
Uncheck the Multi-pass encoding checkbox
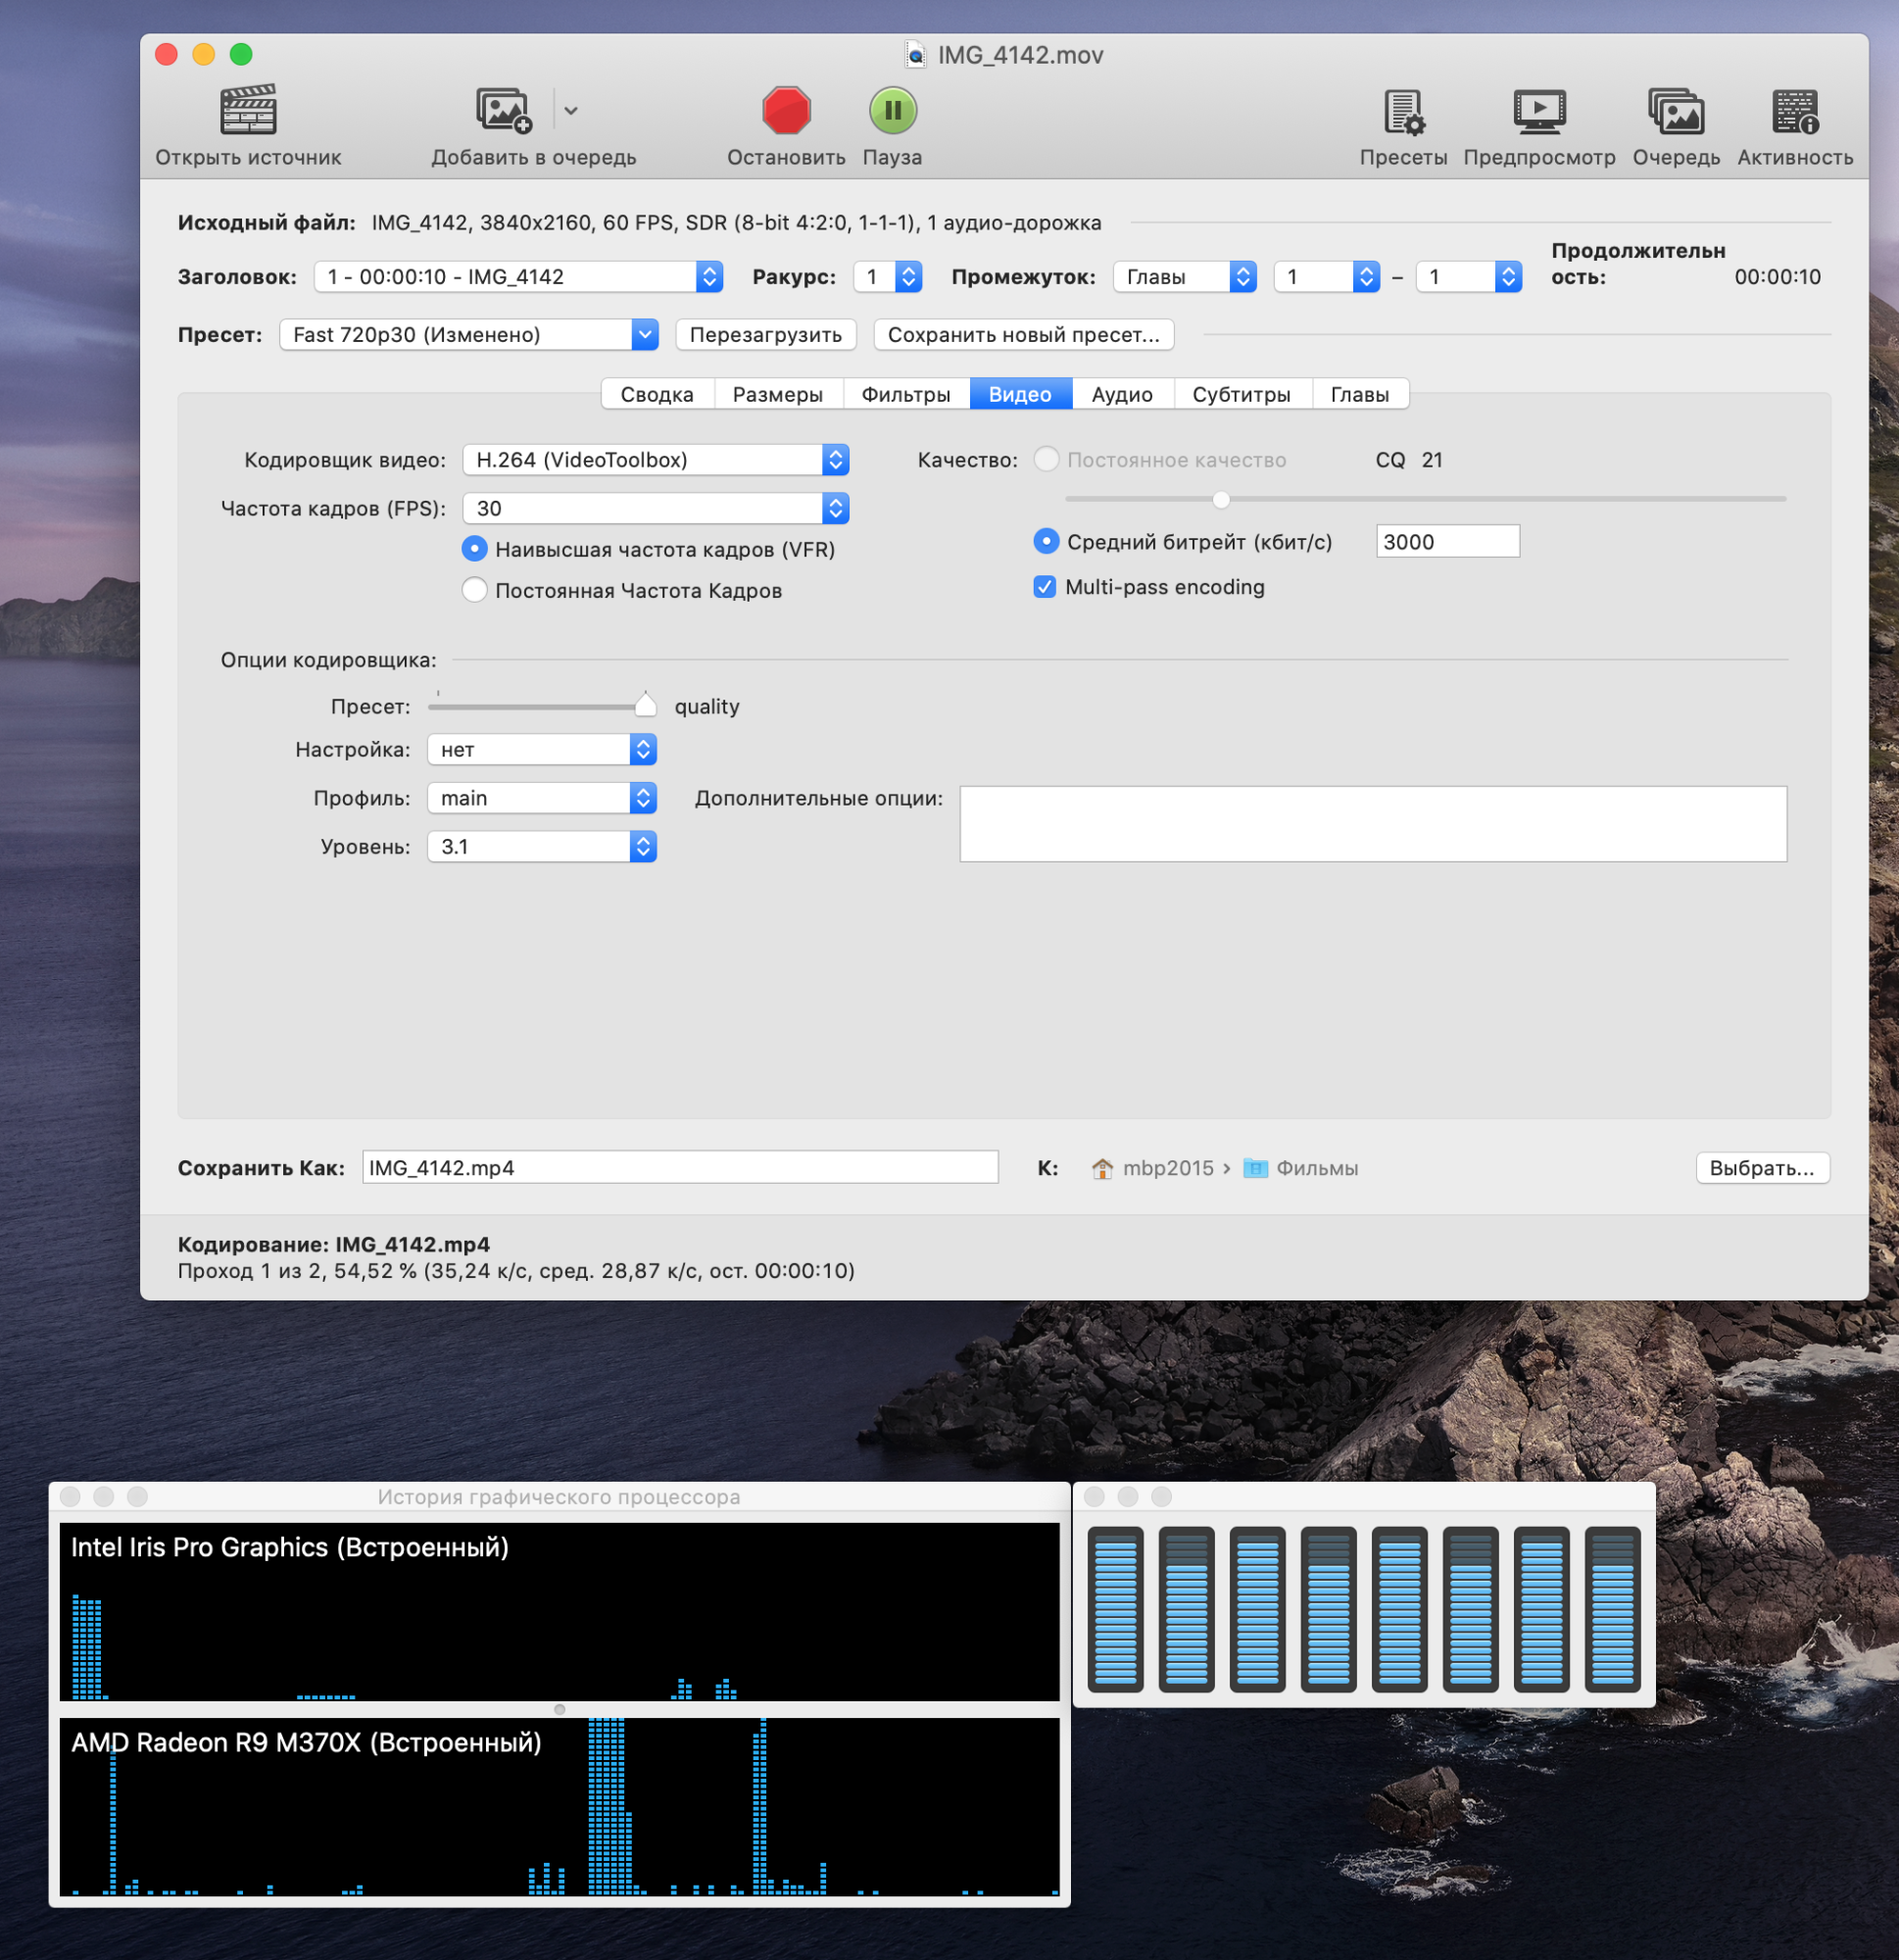click(x=1044, y=587)
